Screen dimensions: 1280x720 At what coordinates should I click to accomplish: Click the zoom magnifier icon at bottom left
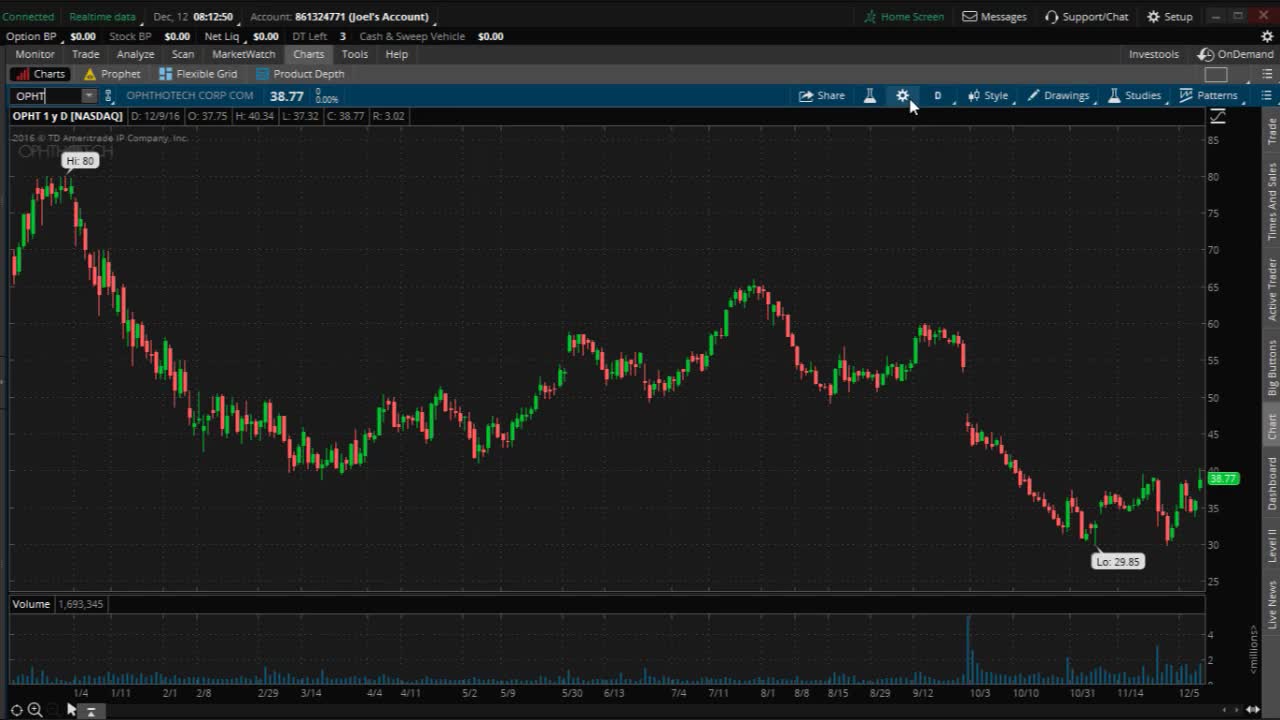(x=35, y=710)
